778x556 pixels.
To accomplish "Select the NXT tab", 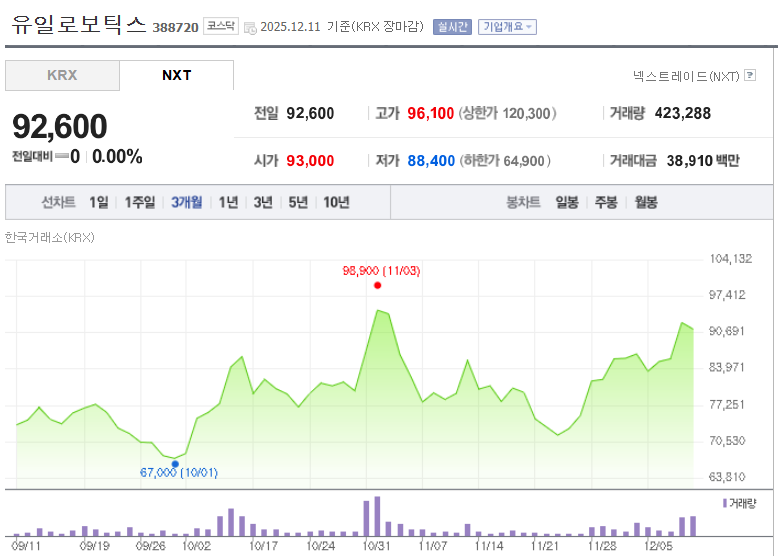I will click(x=177, y=75).
